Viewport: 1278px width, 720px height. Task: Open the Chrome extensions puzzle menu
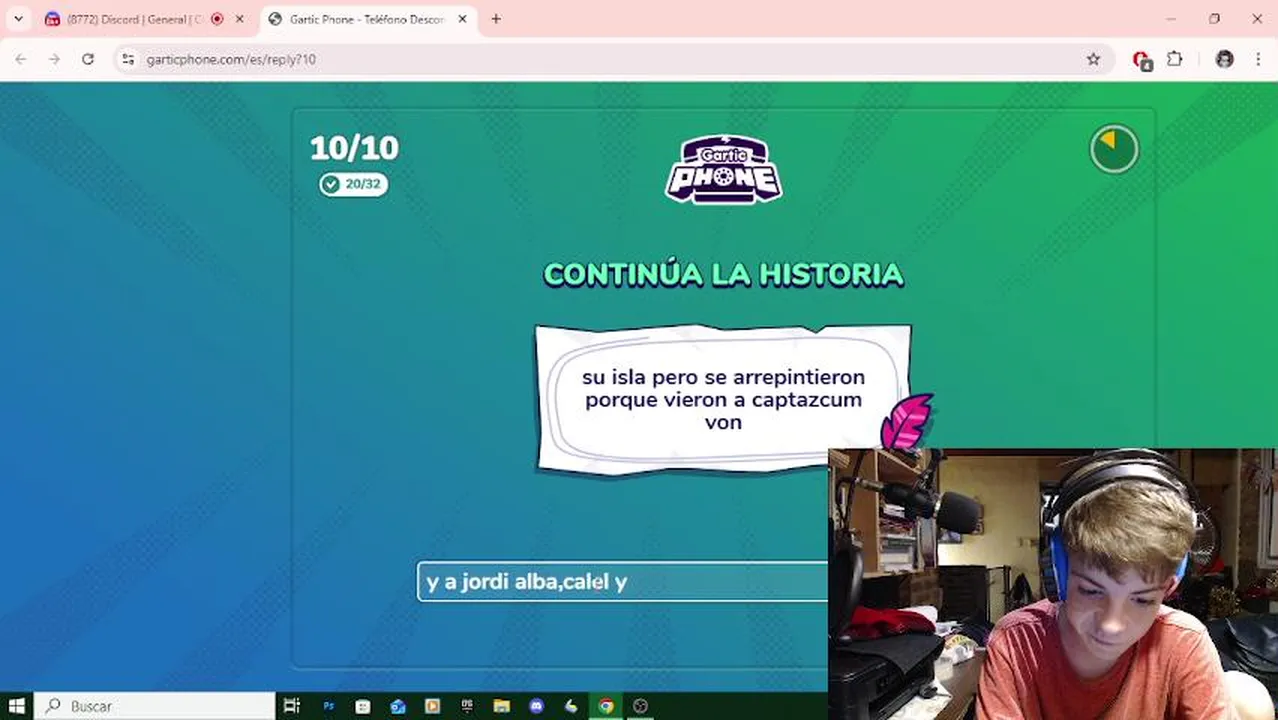click(x=1175, y=59)
